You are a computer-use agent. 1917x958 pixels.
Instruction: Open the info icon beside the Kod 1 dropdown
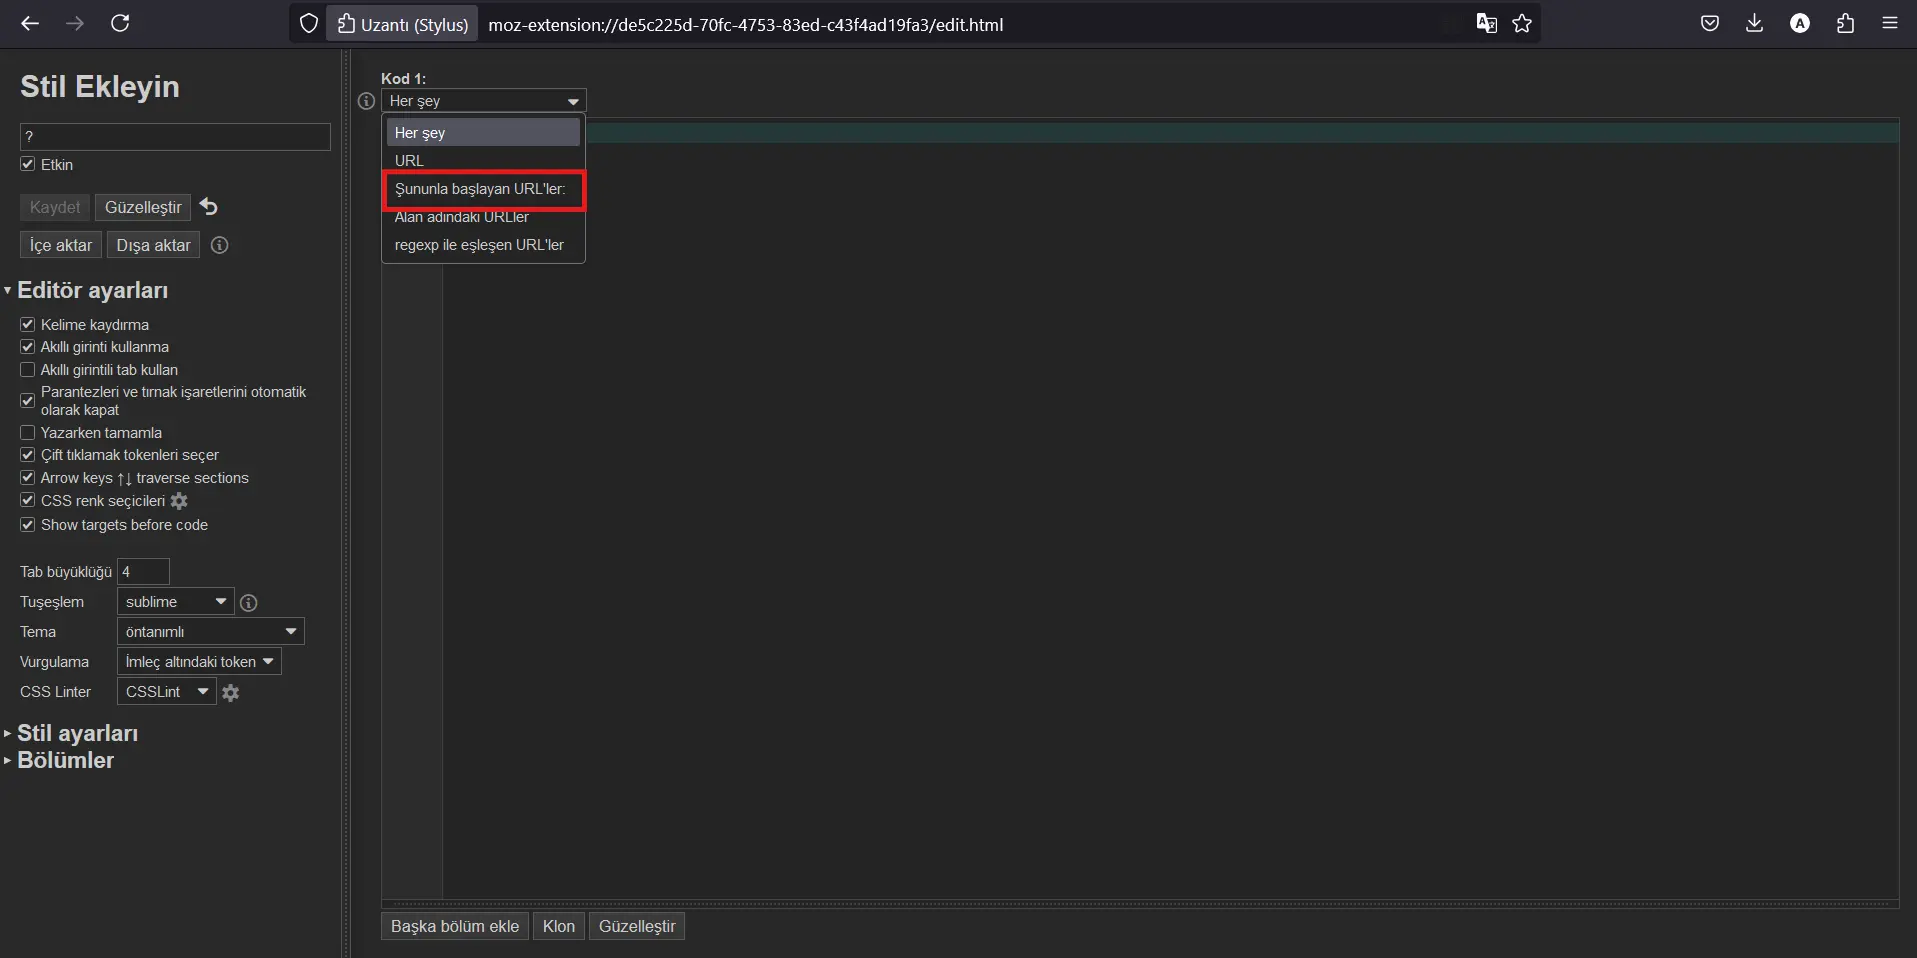click(366, 101)
